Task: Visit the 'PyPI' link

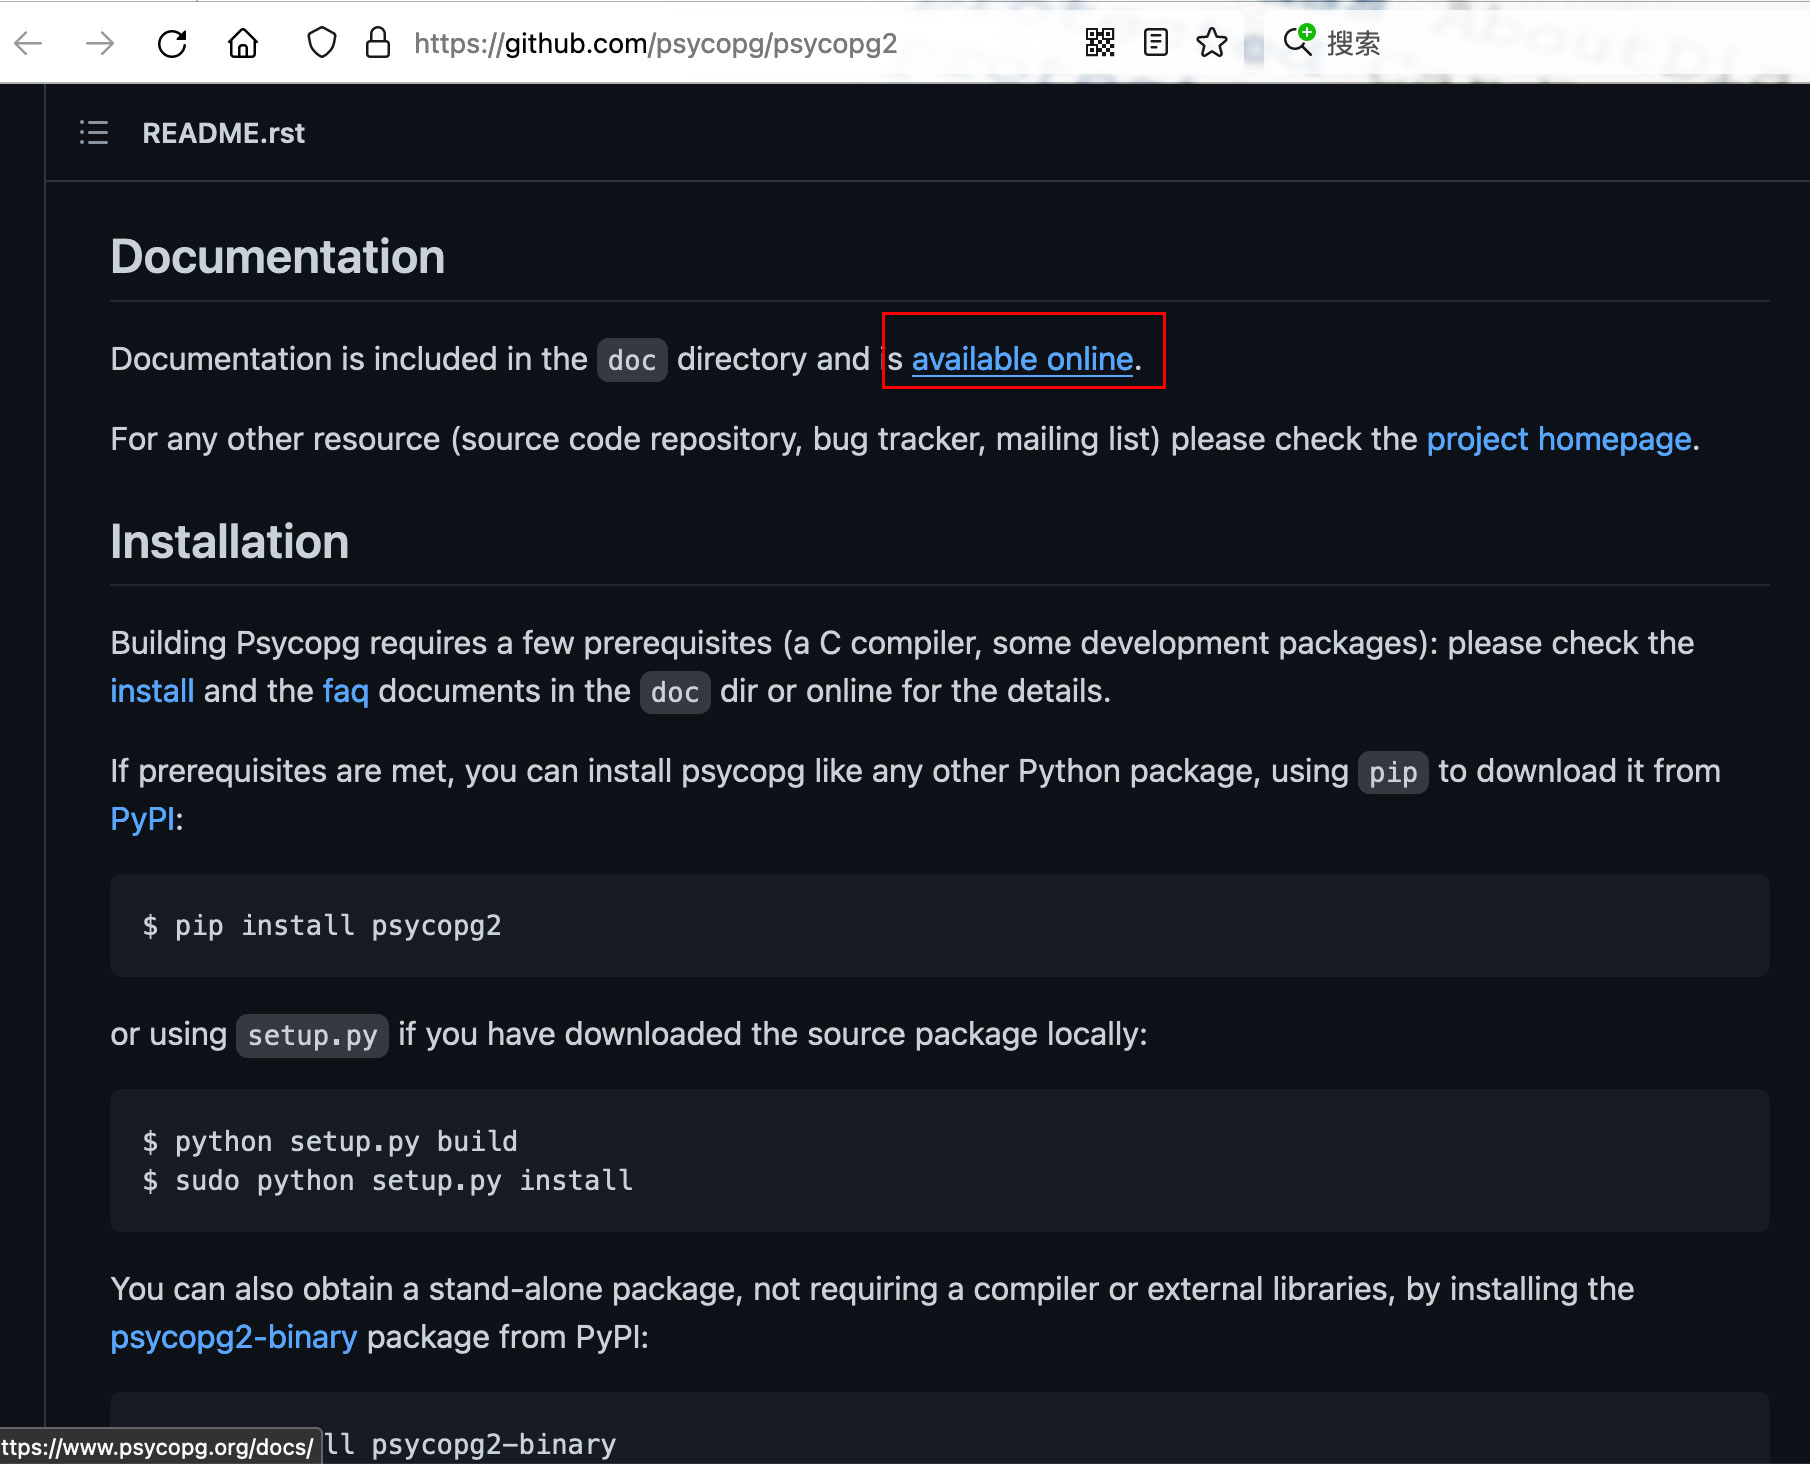Action: [143, 819]
